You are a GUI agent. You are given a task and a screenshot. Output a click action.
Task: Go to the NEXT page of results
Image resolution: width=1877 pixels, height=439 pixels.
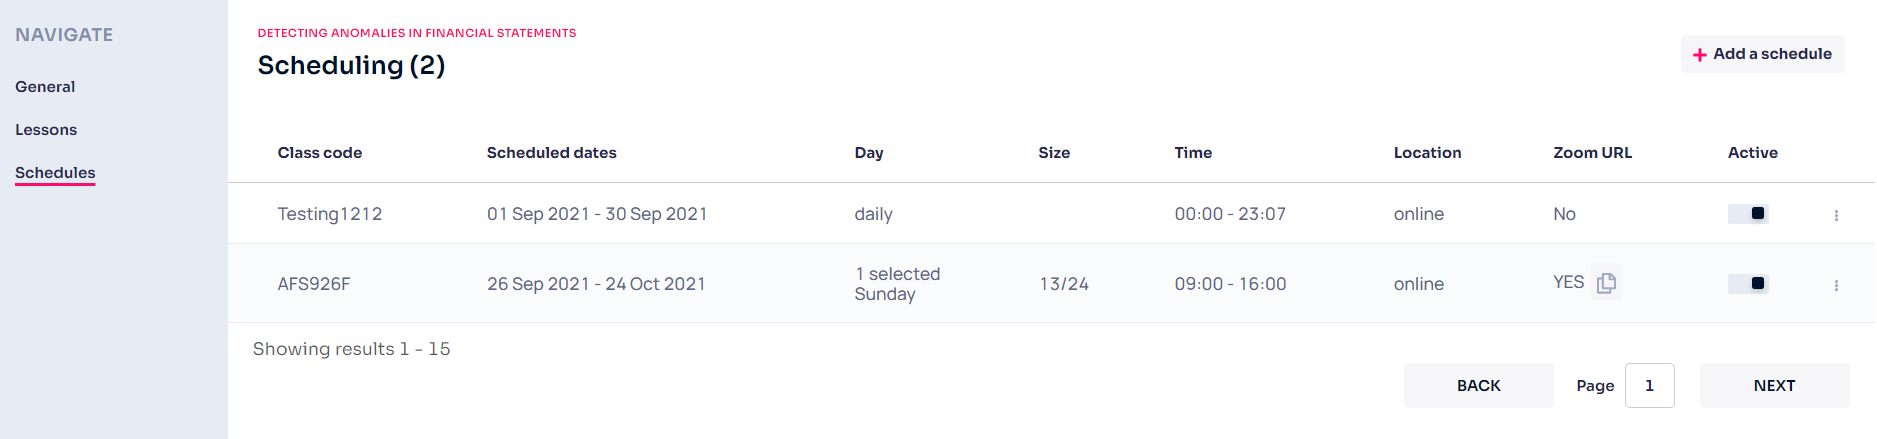[x=1774, y=385]
